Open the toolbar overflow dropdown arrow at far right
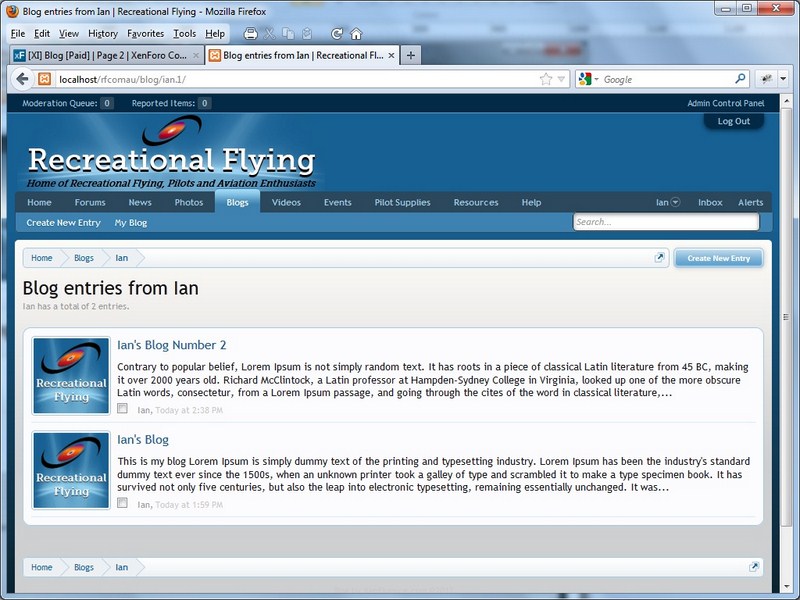This screenshot has height=600, width=800. click(783, 79)
